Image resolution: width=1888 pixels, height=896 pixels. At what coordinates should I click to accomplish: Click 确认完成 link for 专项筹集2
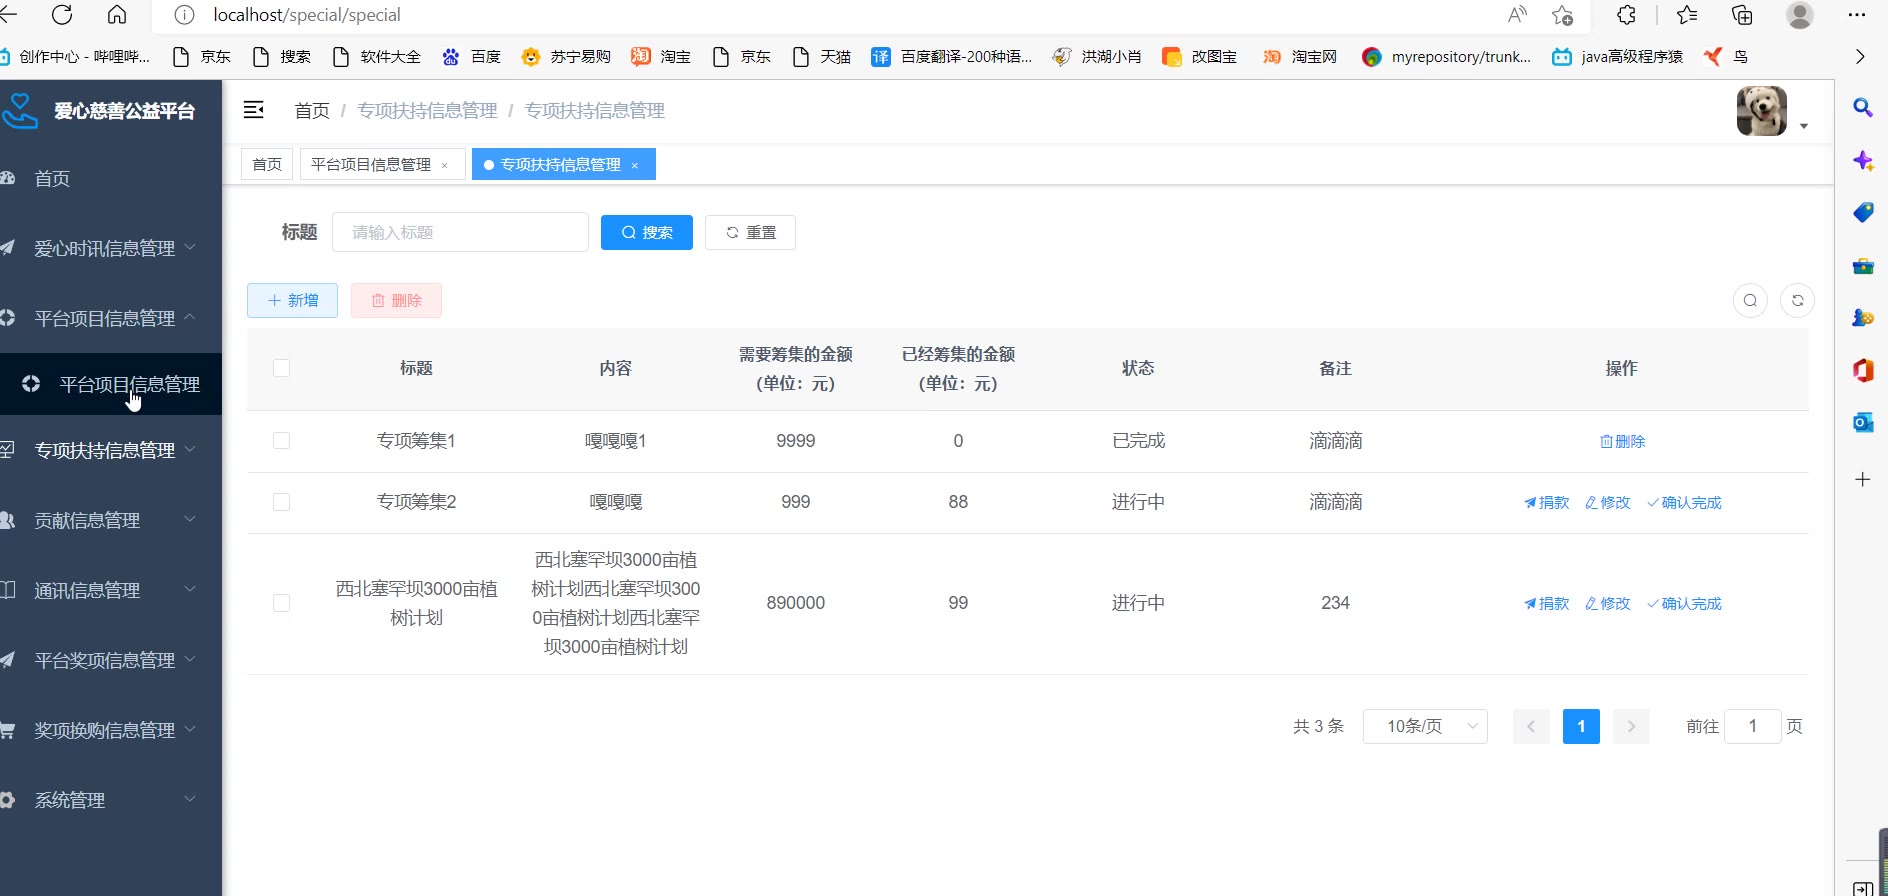[1685, 502]
